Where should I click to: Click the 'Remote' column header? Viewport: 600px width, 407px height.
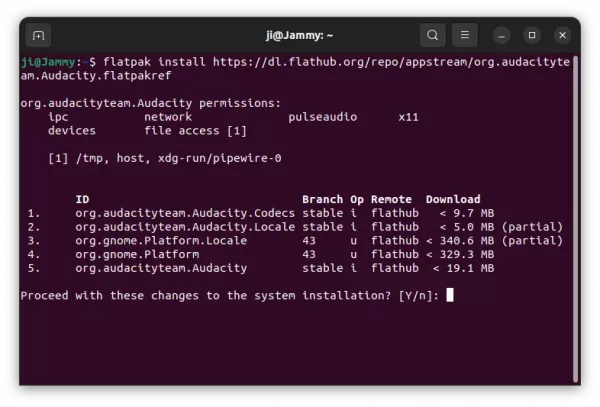tap(391, 199)
